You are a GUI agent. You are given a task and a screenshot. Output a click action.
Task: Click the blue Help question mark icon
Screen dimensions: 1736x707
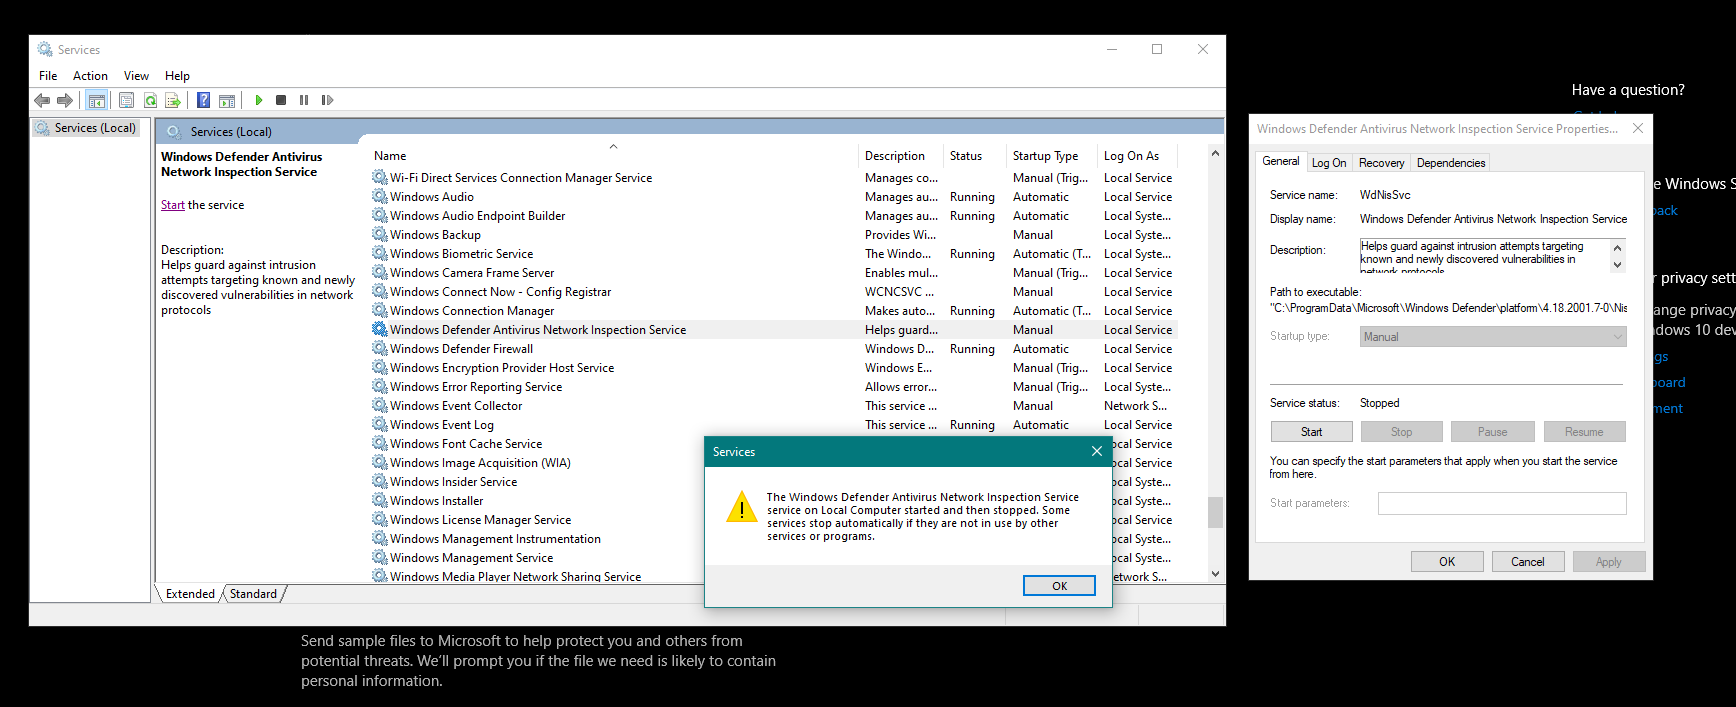click(x=203, y=100)
